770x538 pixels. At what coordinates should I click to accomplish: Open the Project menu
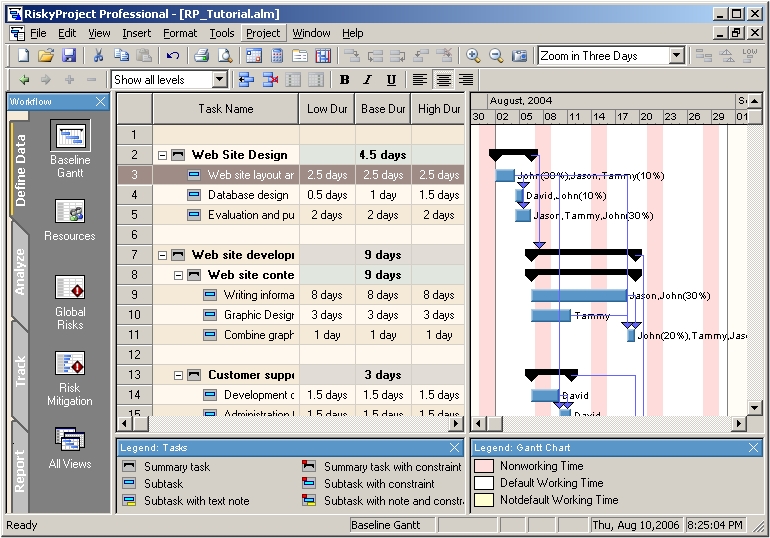coord(263,33)
